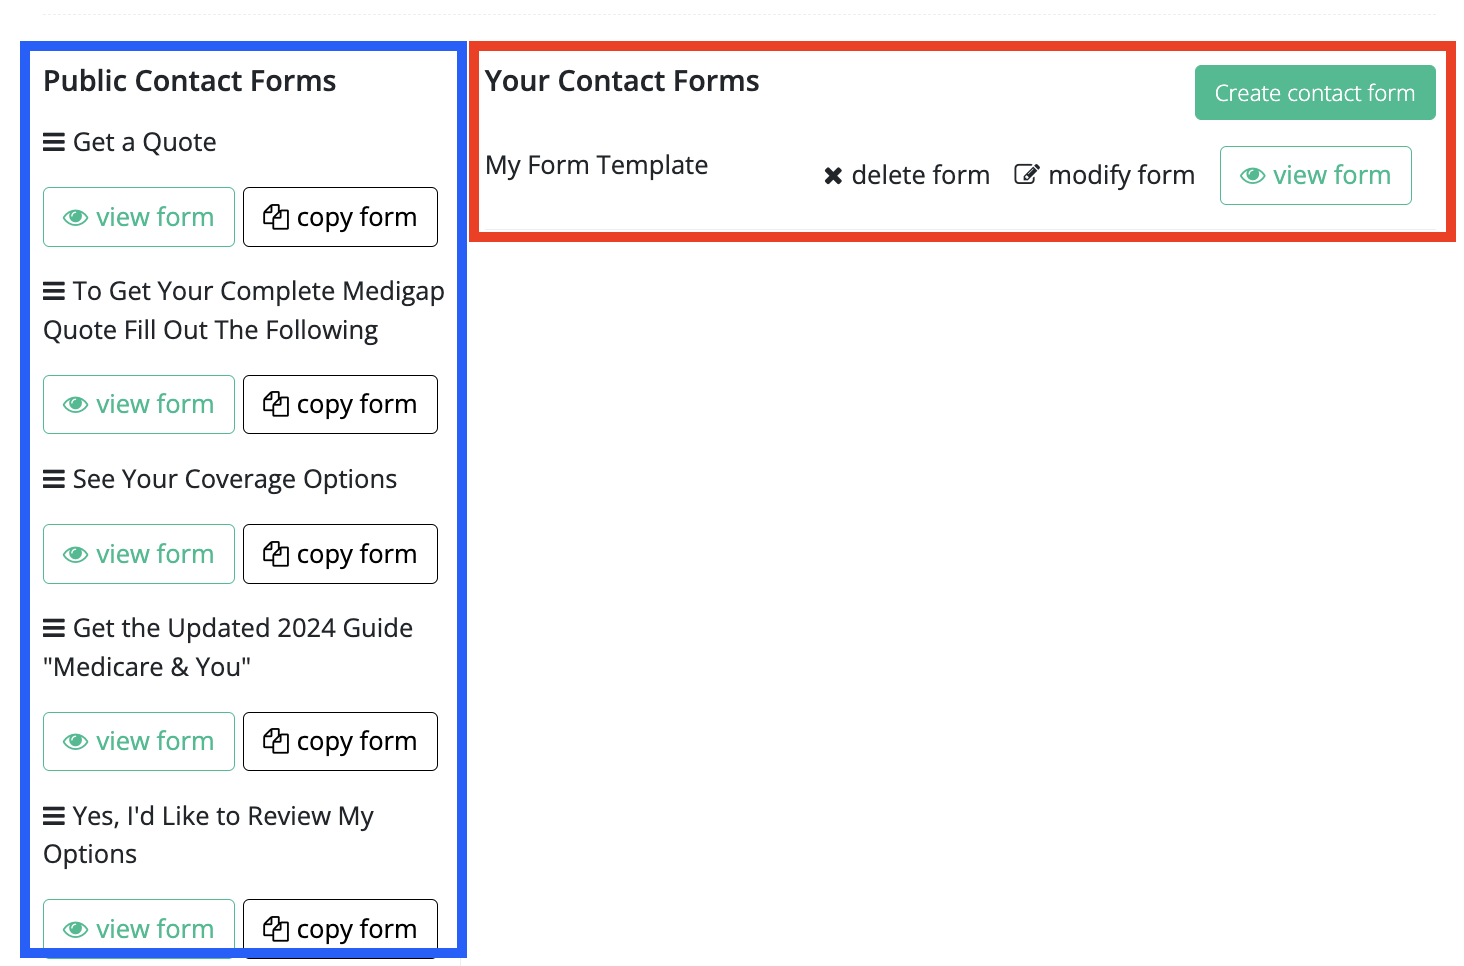Click the drag handle beside See Your Coverage Options
Screen dimensions: 1464x966
click(54, 478)
